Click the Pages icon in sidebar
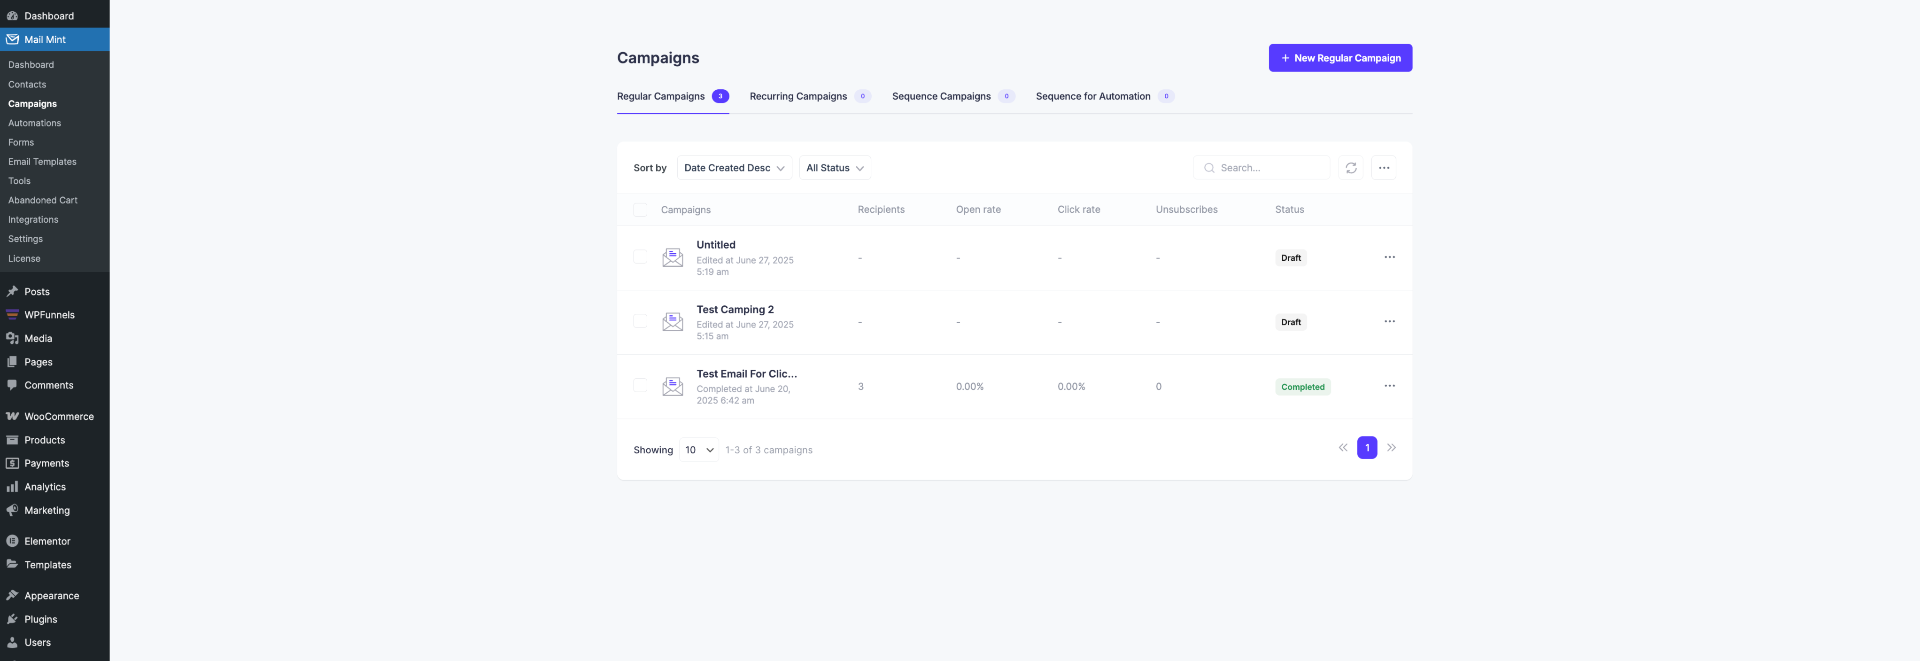The width and height of the screenshot is (1920, 661). (x=12, y=362)
